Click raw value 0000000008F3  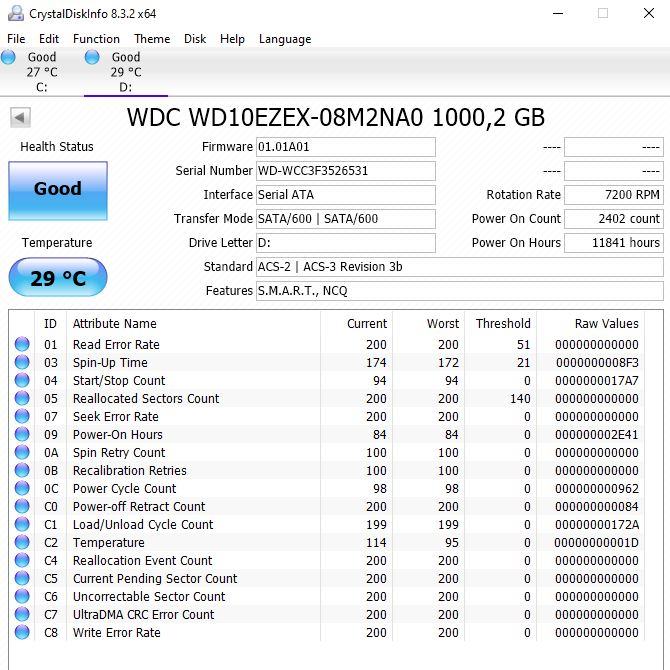pyautogui.click(x=597, y=362)
